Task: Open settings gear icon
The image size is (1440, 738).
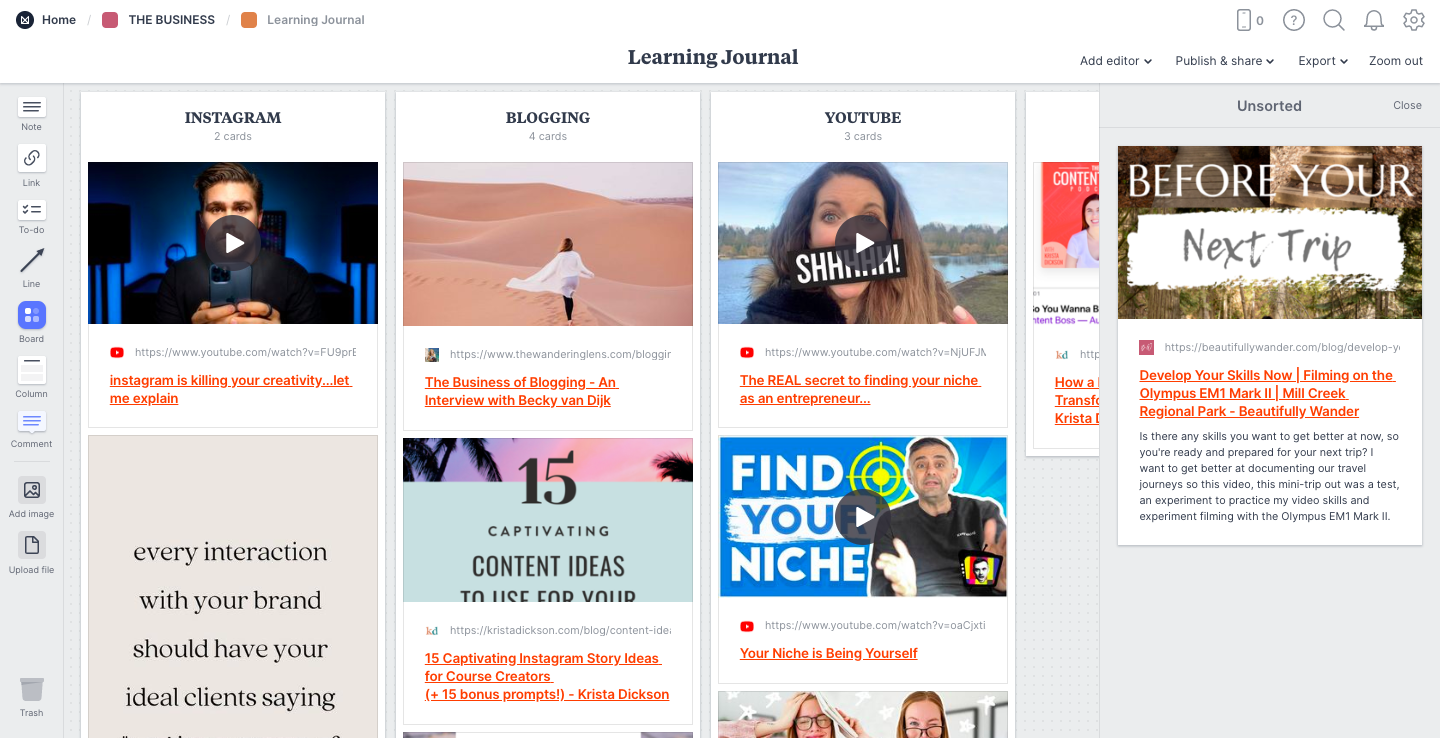Action: click(1414, 20)
